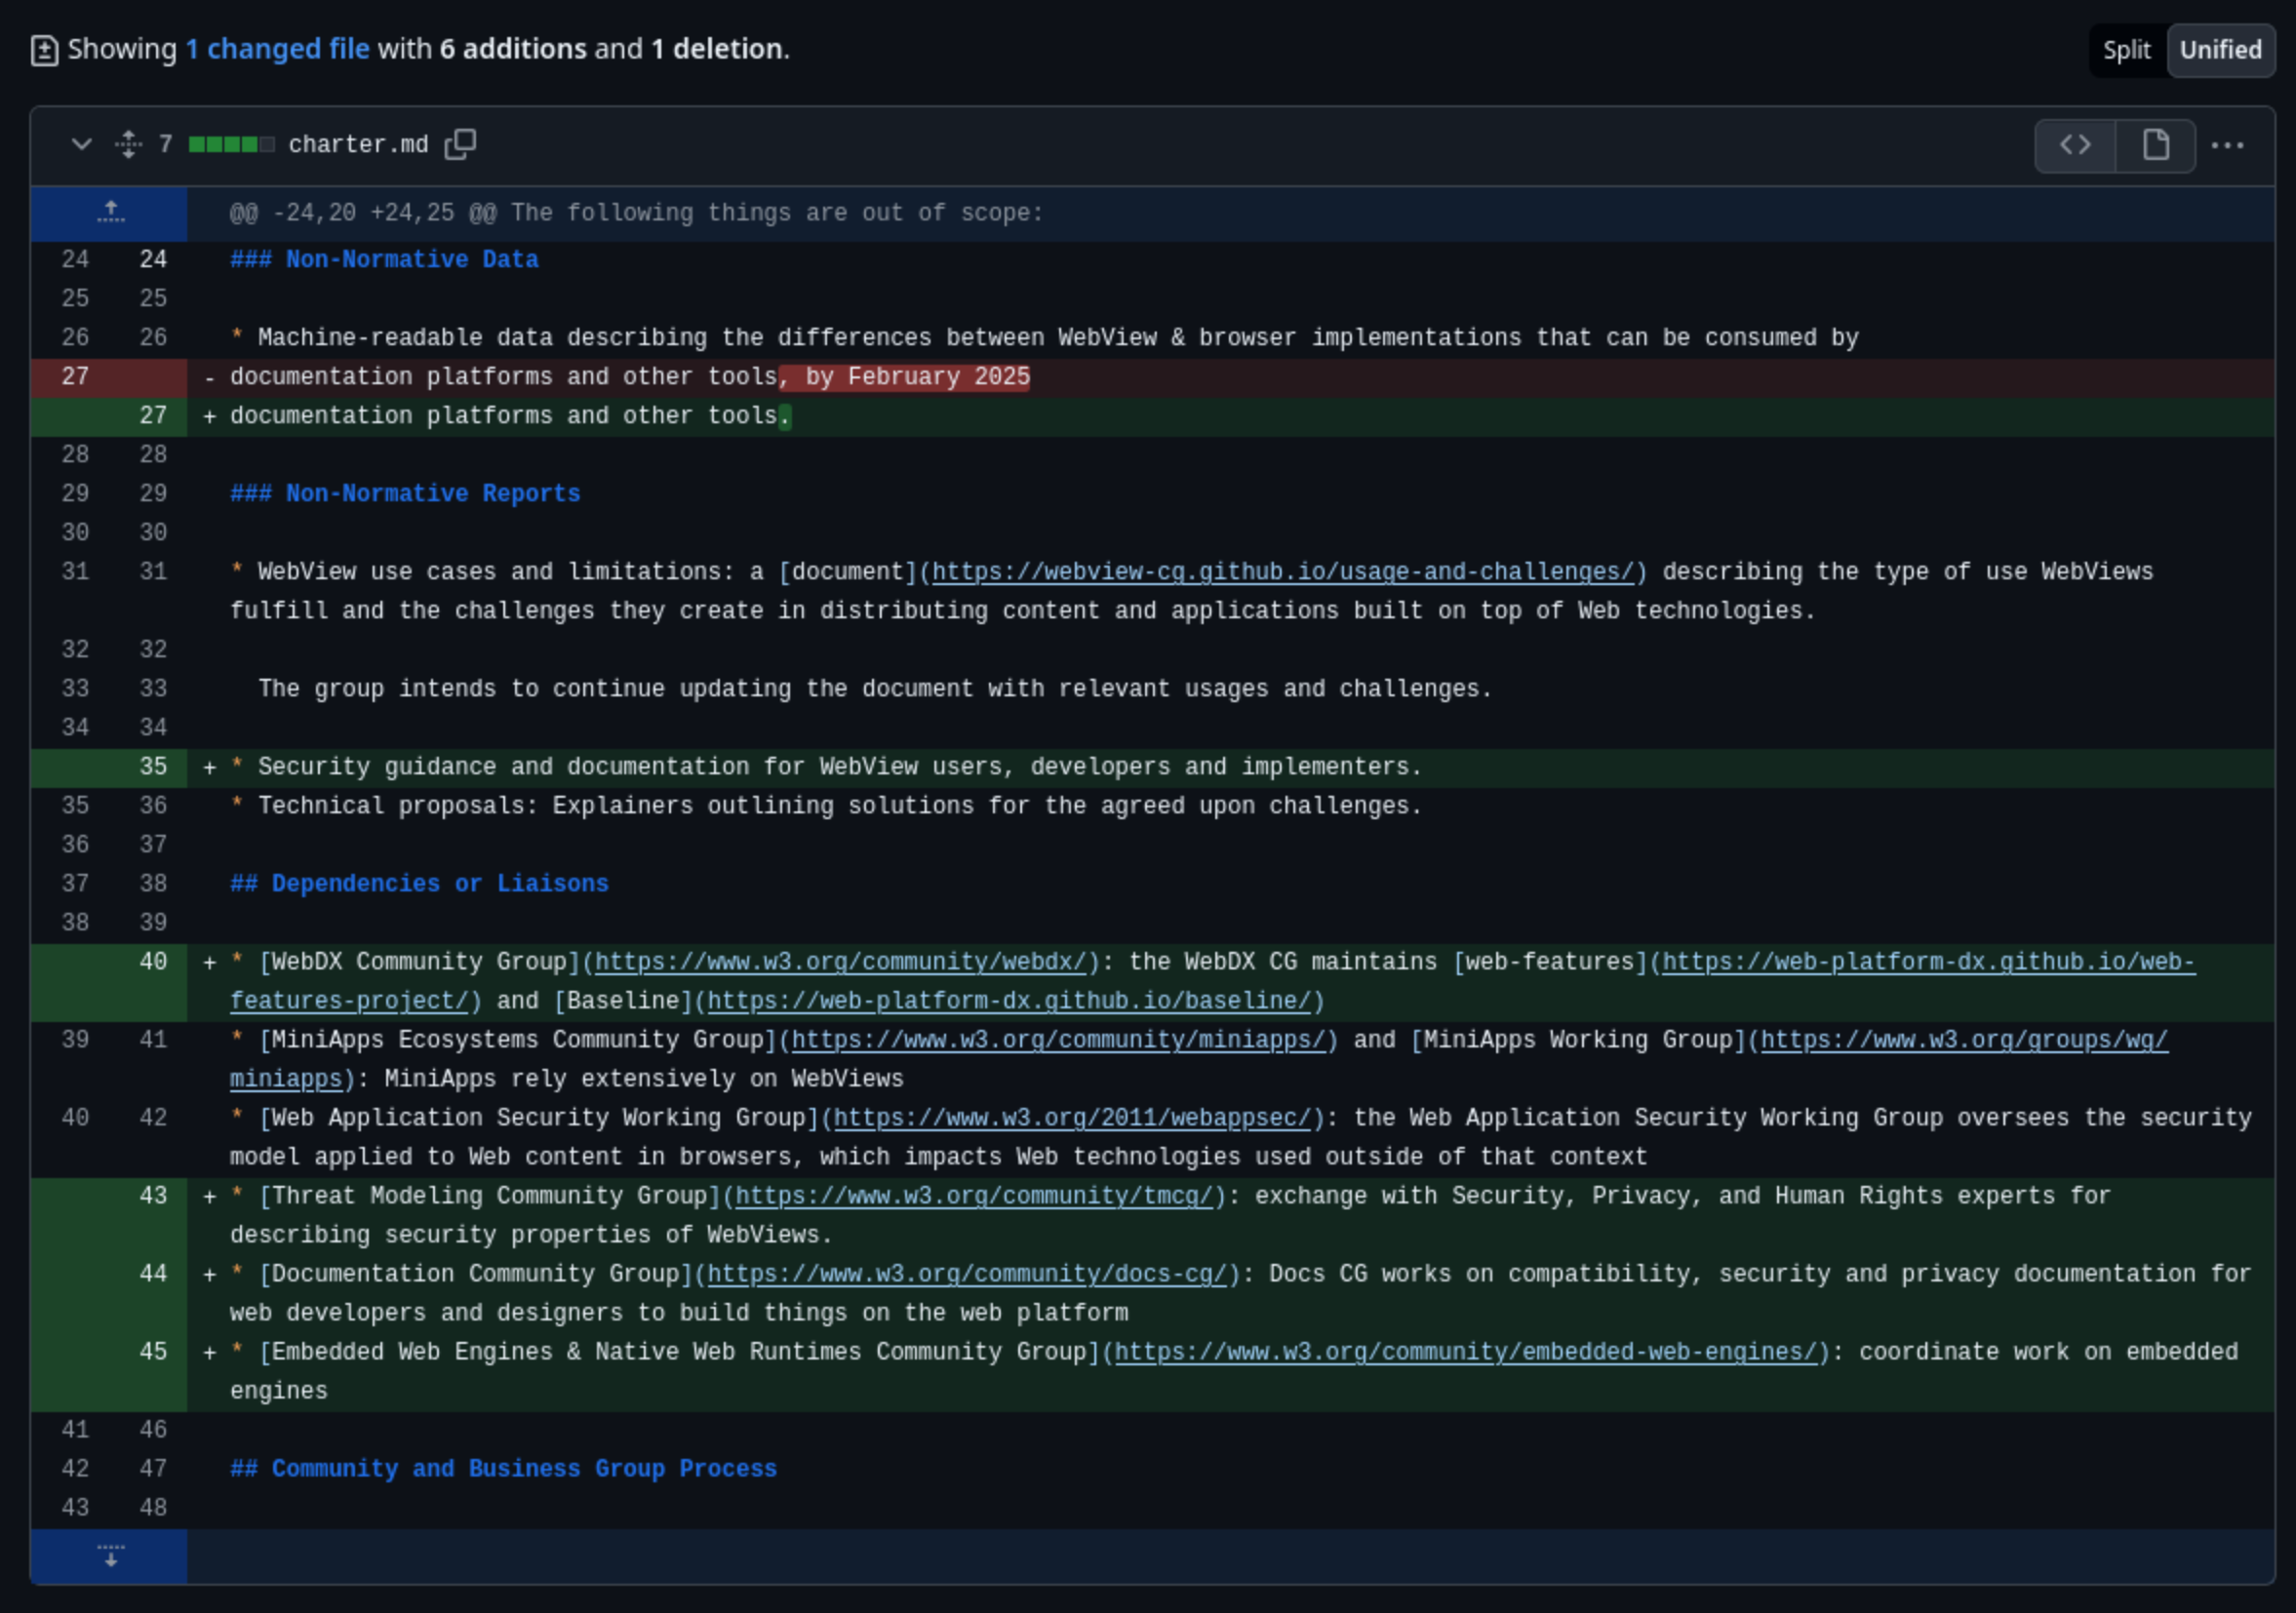This screenshot has height=1613, width=2296.
Task: Open the WebDX community webdx URL
Action: (x=841, y=962)
